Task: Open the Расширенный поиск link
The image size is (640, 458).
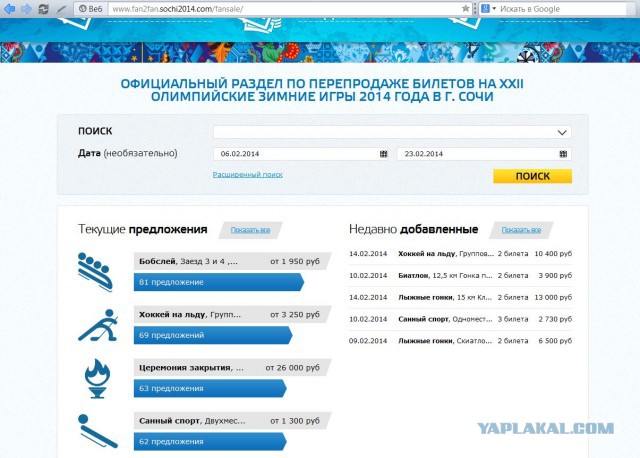Action: coord(247,175)
